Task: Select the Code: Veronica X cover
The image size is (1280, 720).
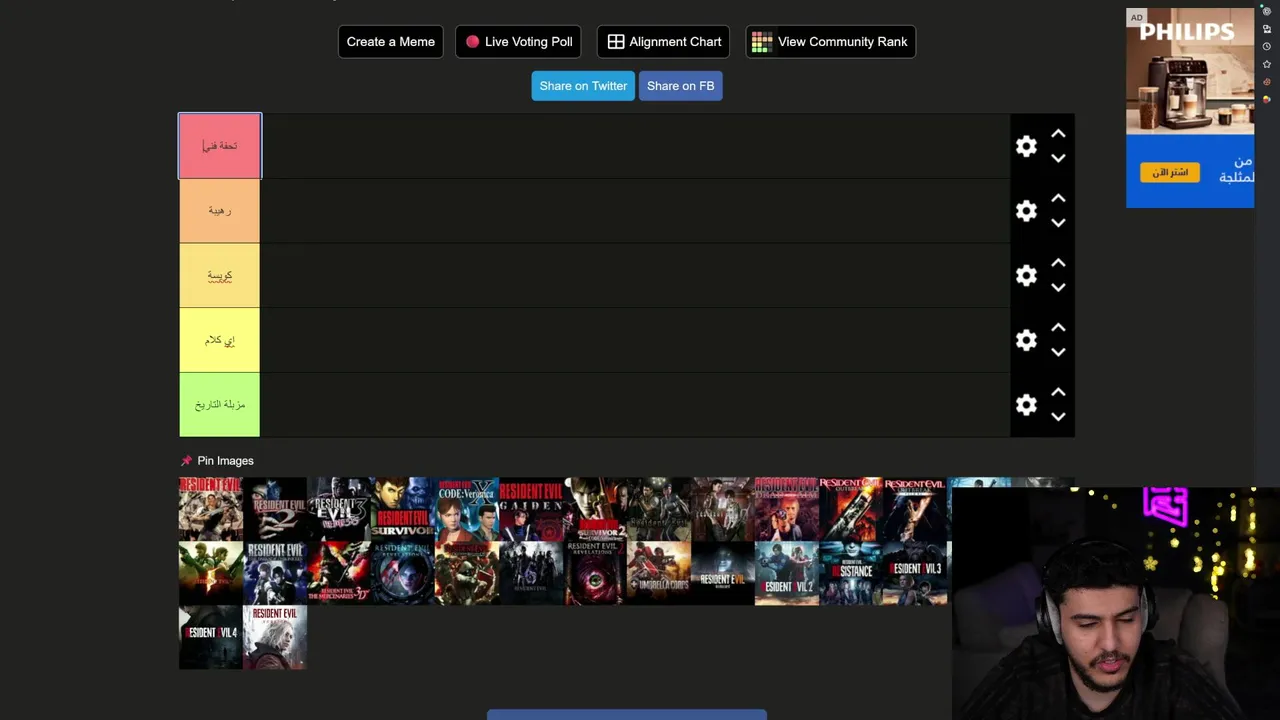Action: (x=467, y=509)
